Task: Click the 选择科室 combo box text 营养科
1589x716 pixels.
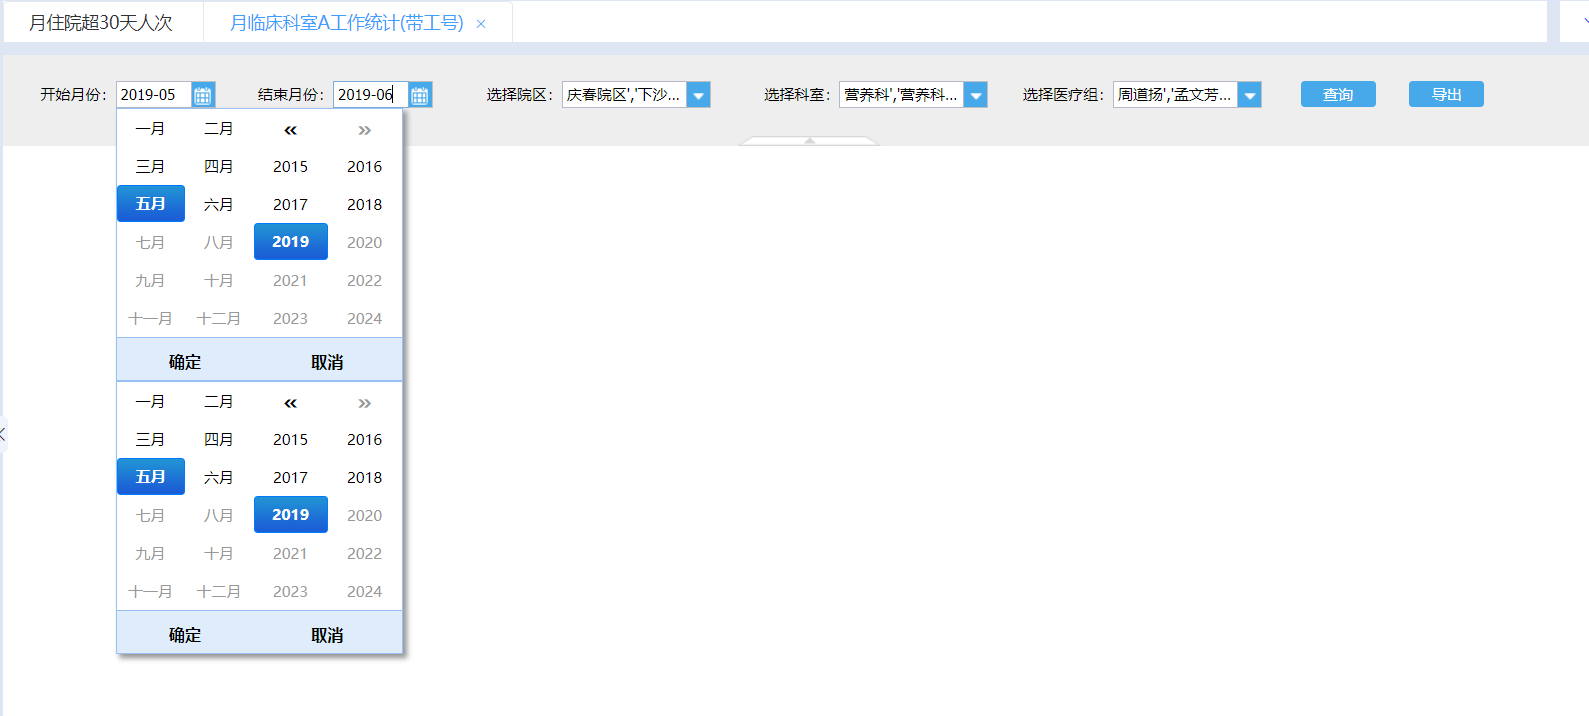Action: coord(901,95)
